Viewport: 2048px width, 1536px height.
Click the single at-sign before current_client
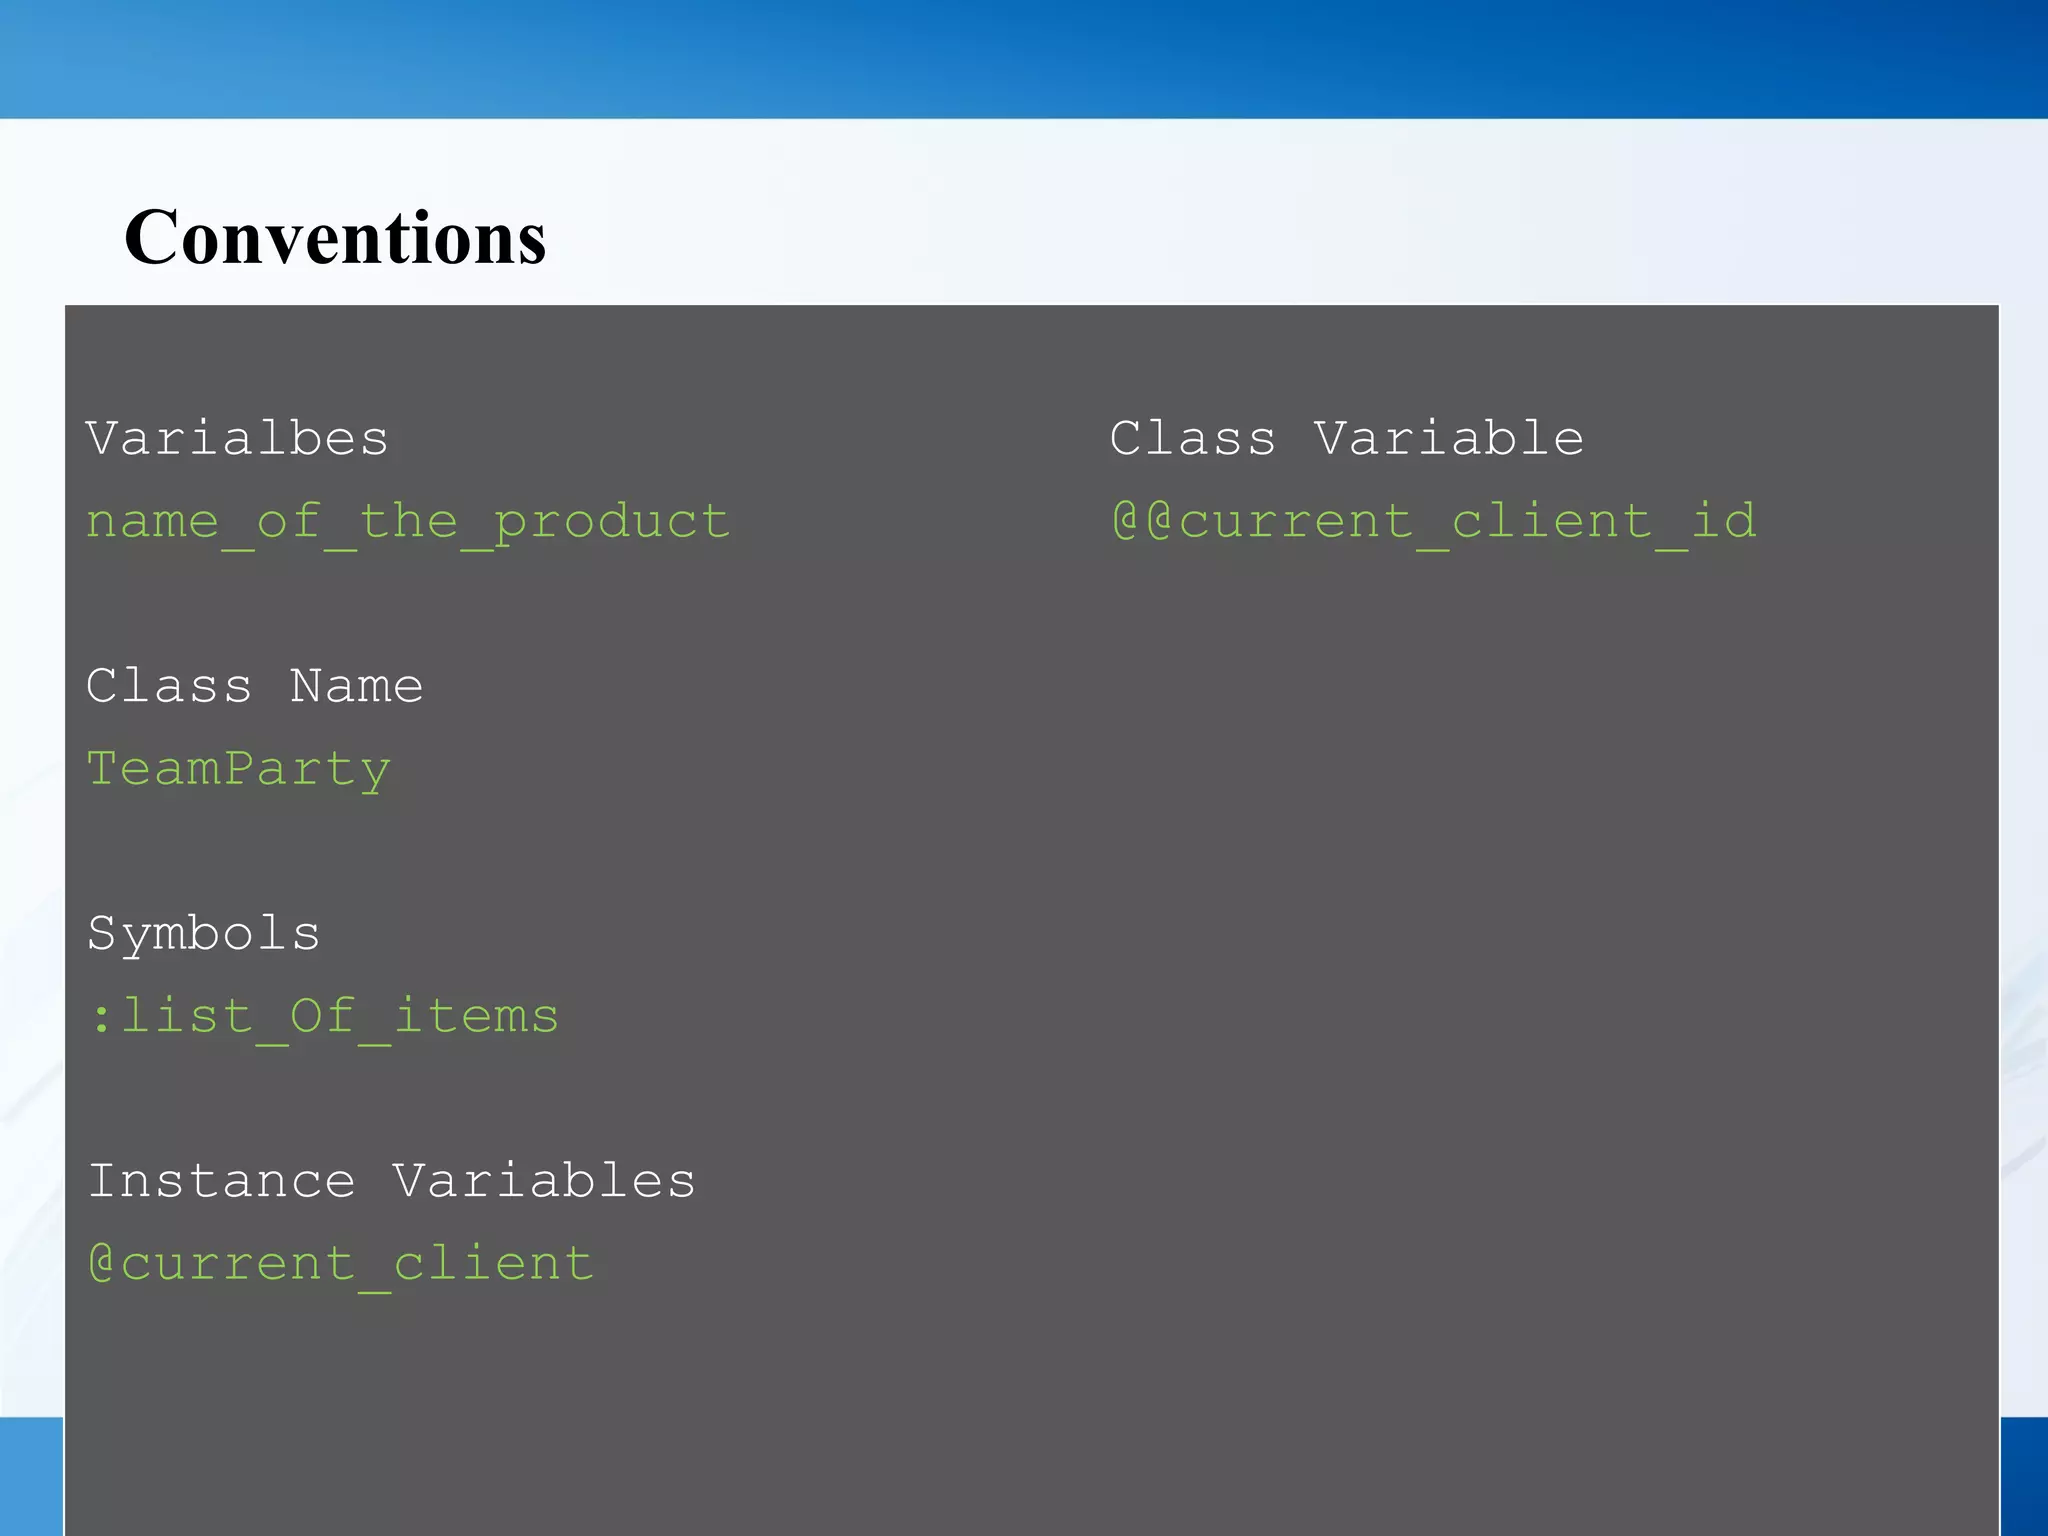102,1262
